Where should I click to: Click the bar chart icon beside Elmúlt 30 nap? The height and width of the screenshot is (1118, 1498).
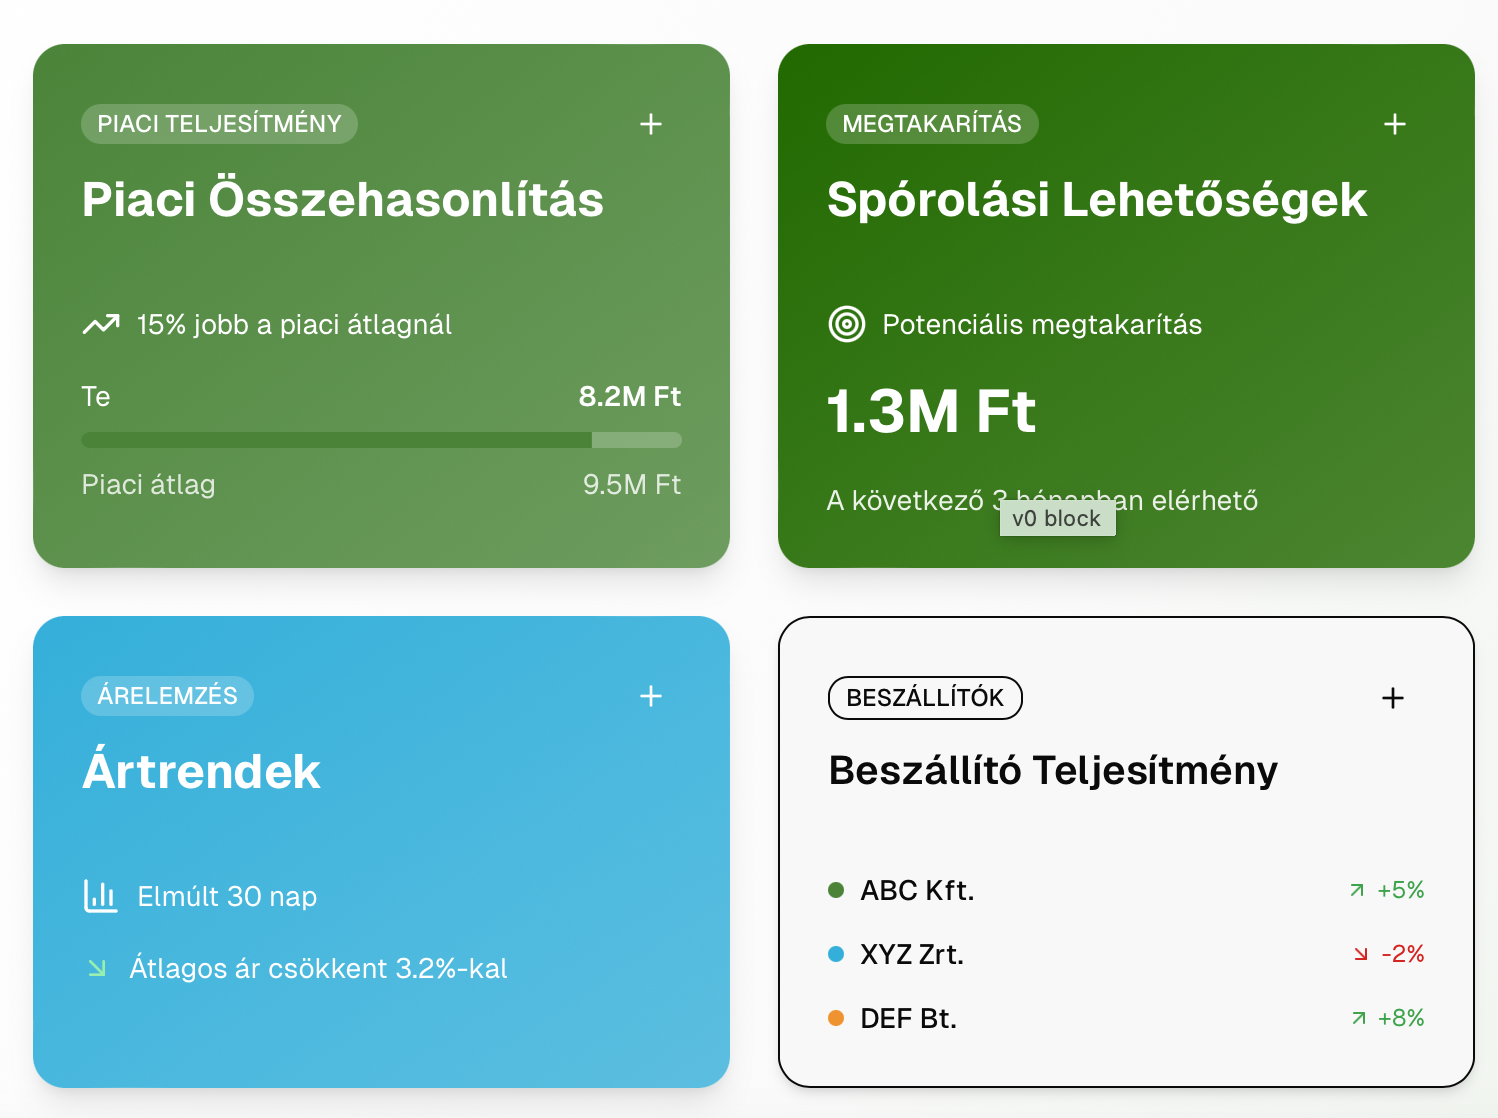point(99,896)
